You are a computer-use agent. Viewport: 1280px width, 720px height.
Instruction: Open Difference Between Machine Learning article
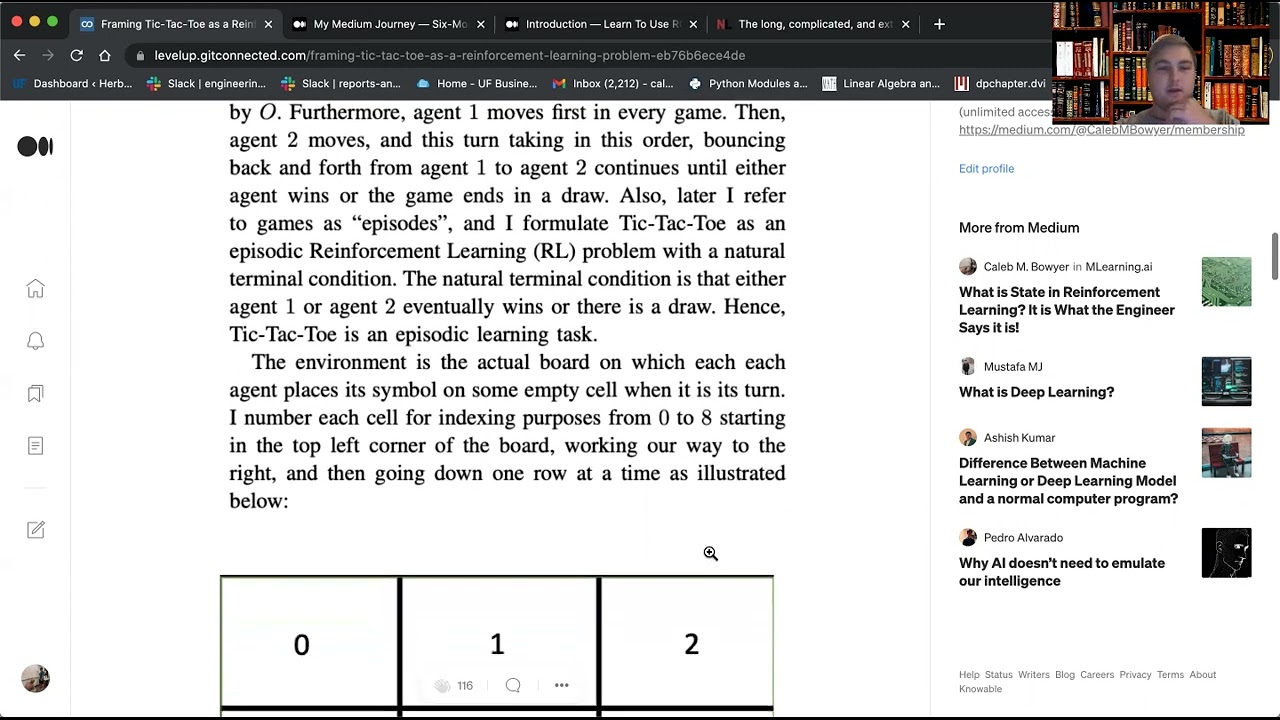1068,481
